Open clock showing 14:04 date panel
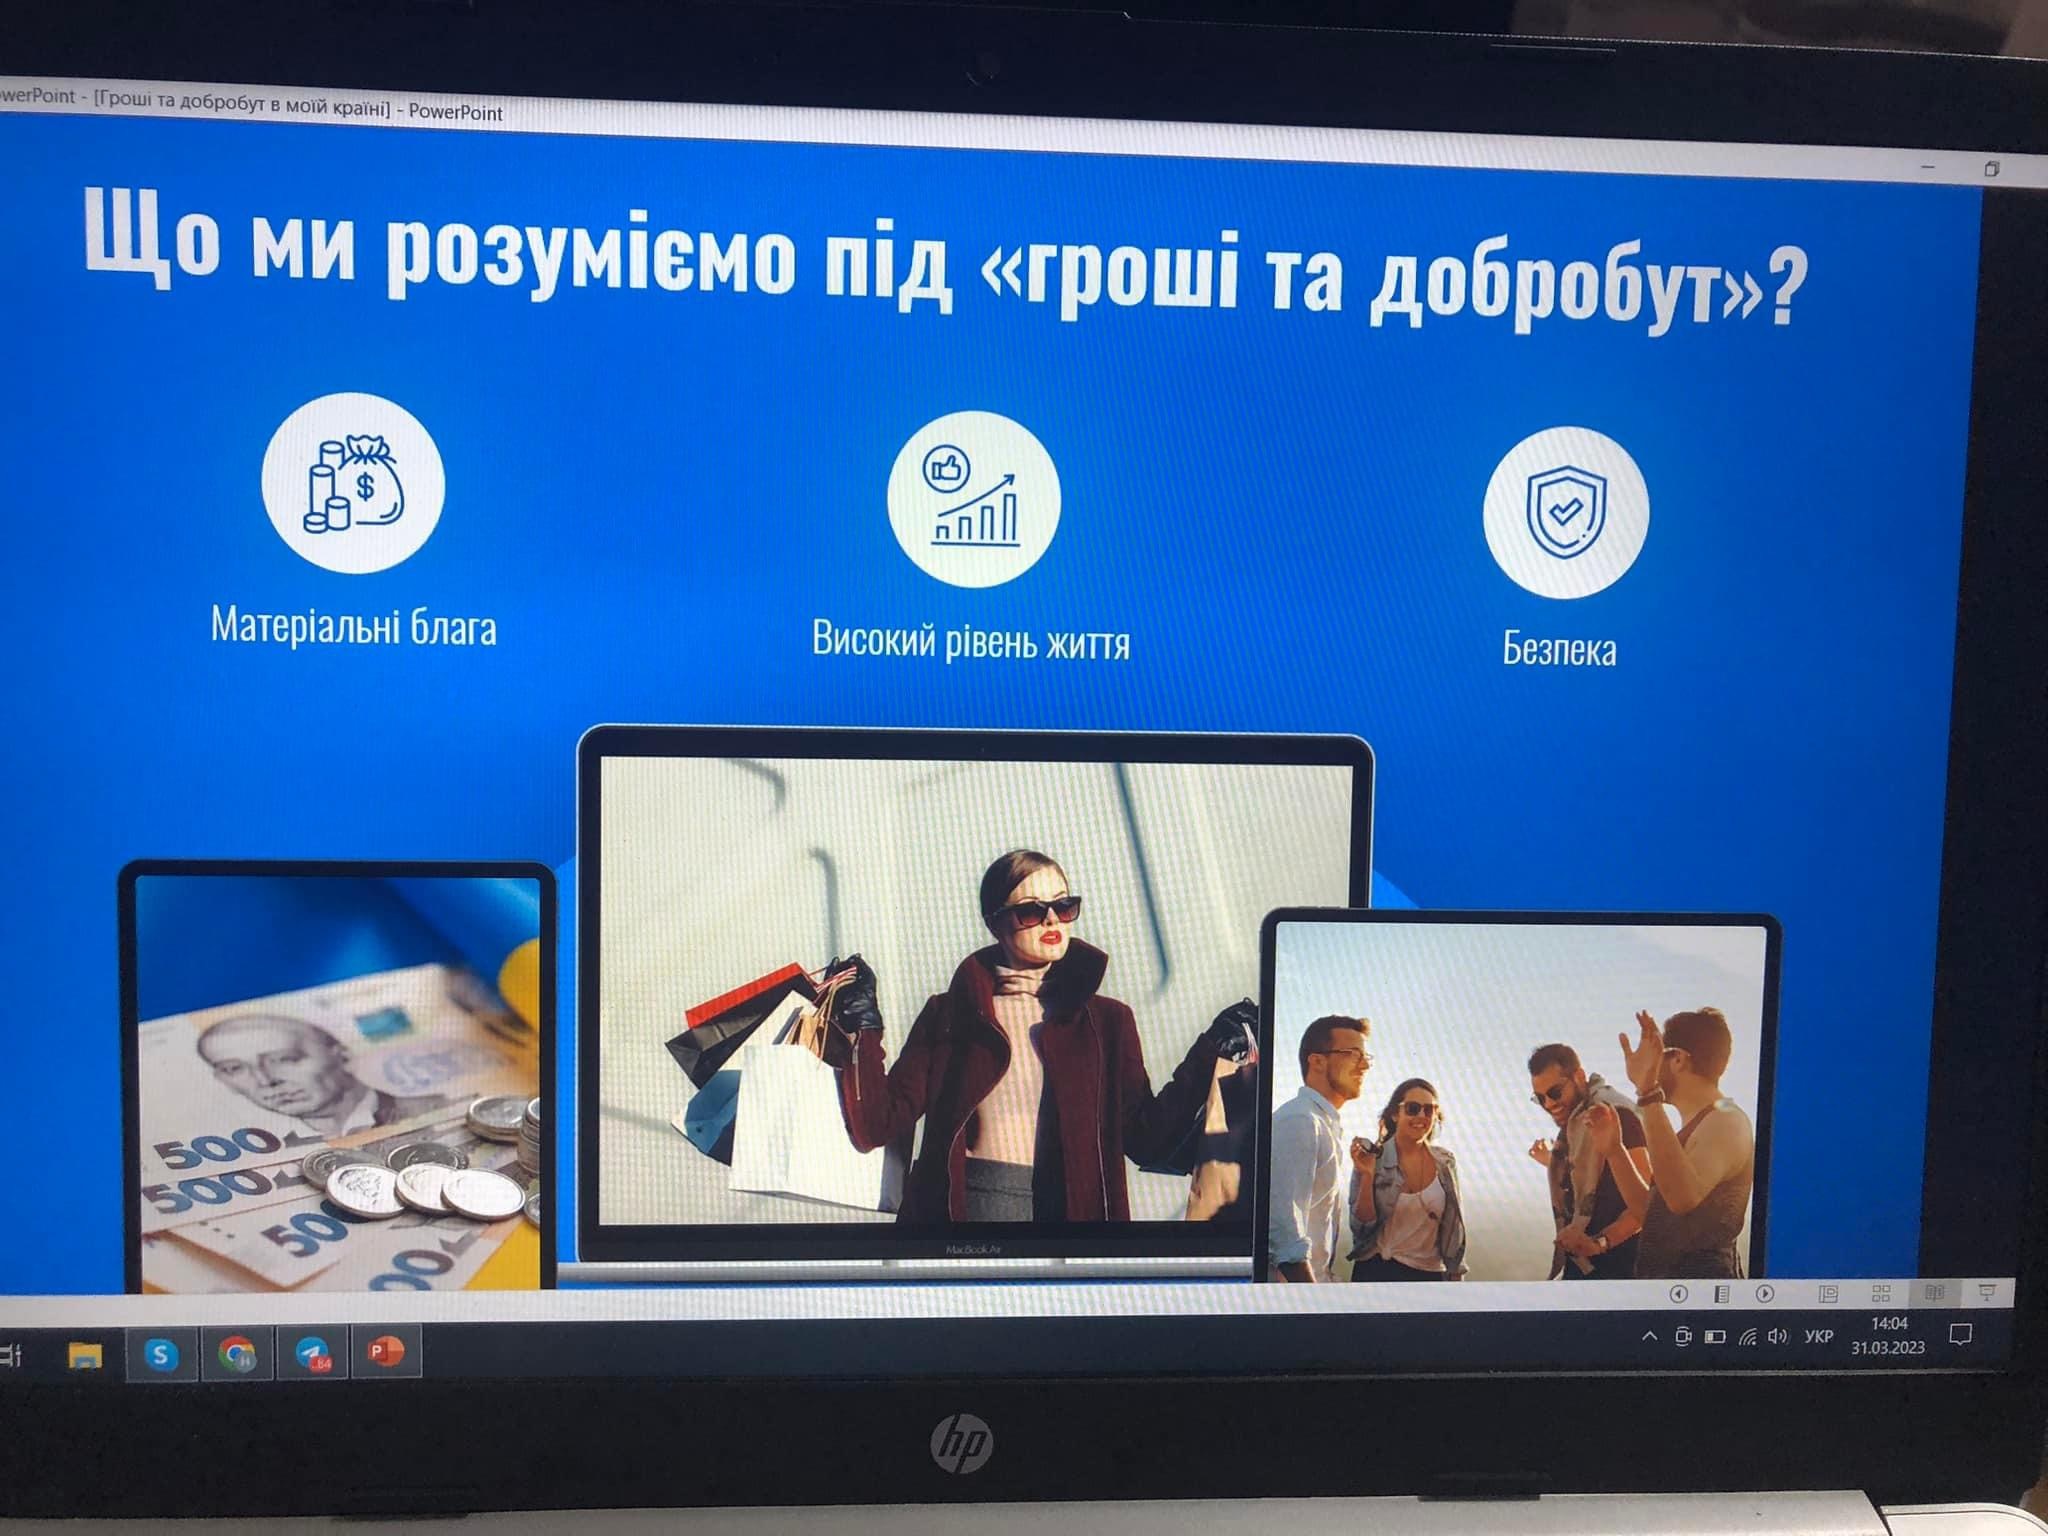 (1887, 1335)
